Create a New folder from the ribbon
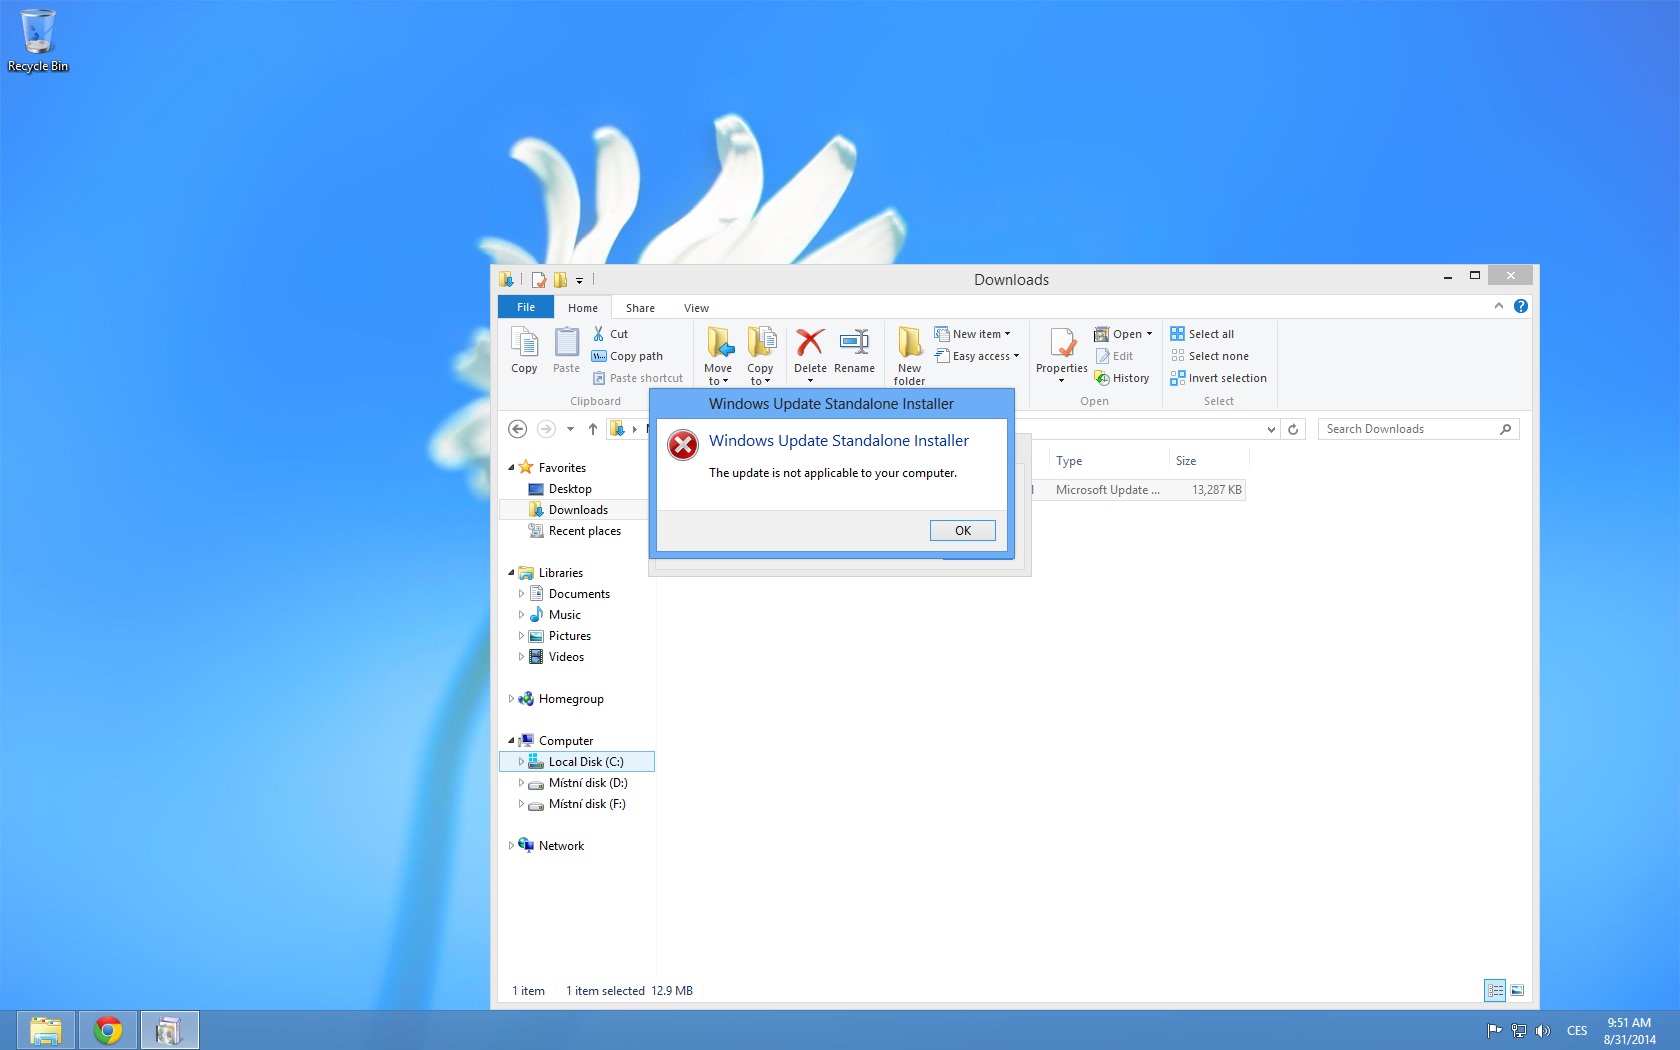 tap(909, 355)
